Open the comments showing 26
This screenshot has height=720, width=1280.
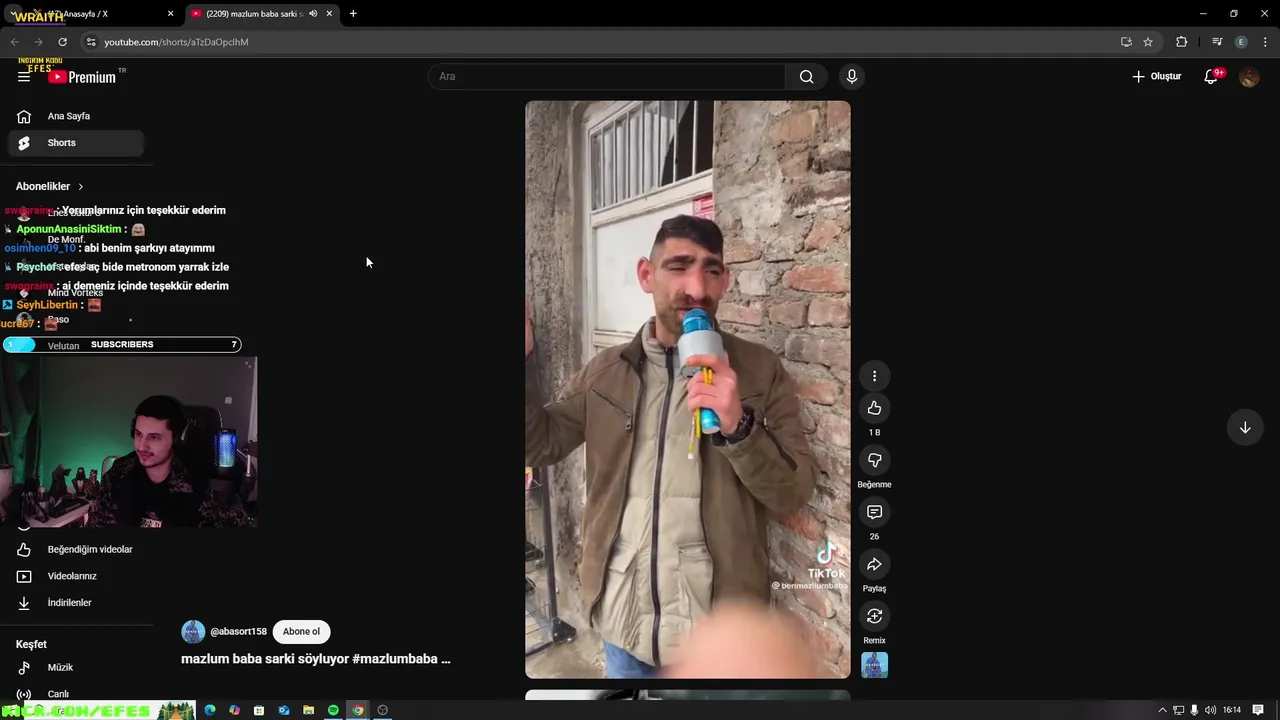click(x=874, y=512)
